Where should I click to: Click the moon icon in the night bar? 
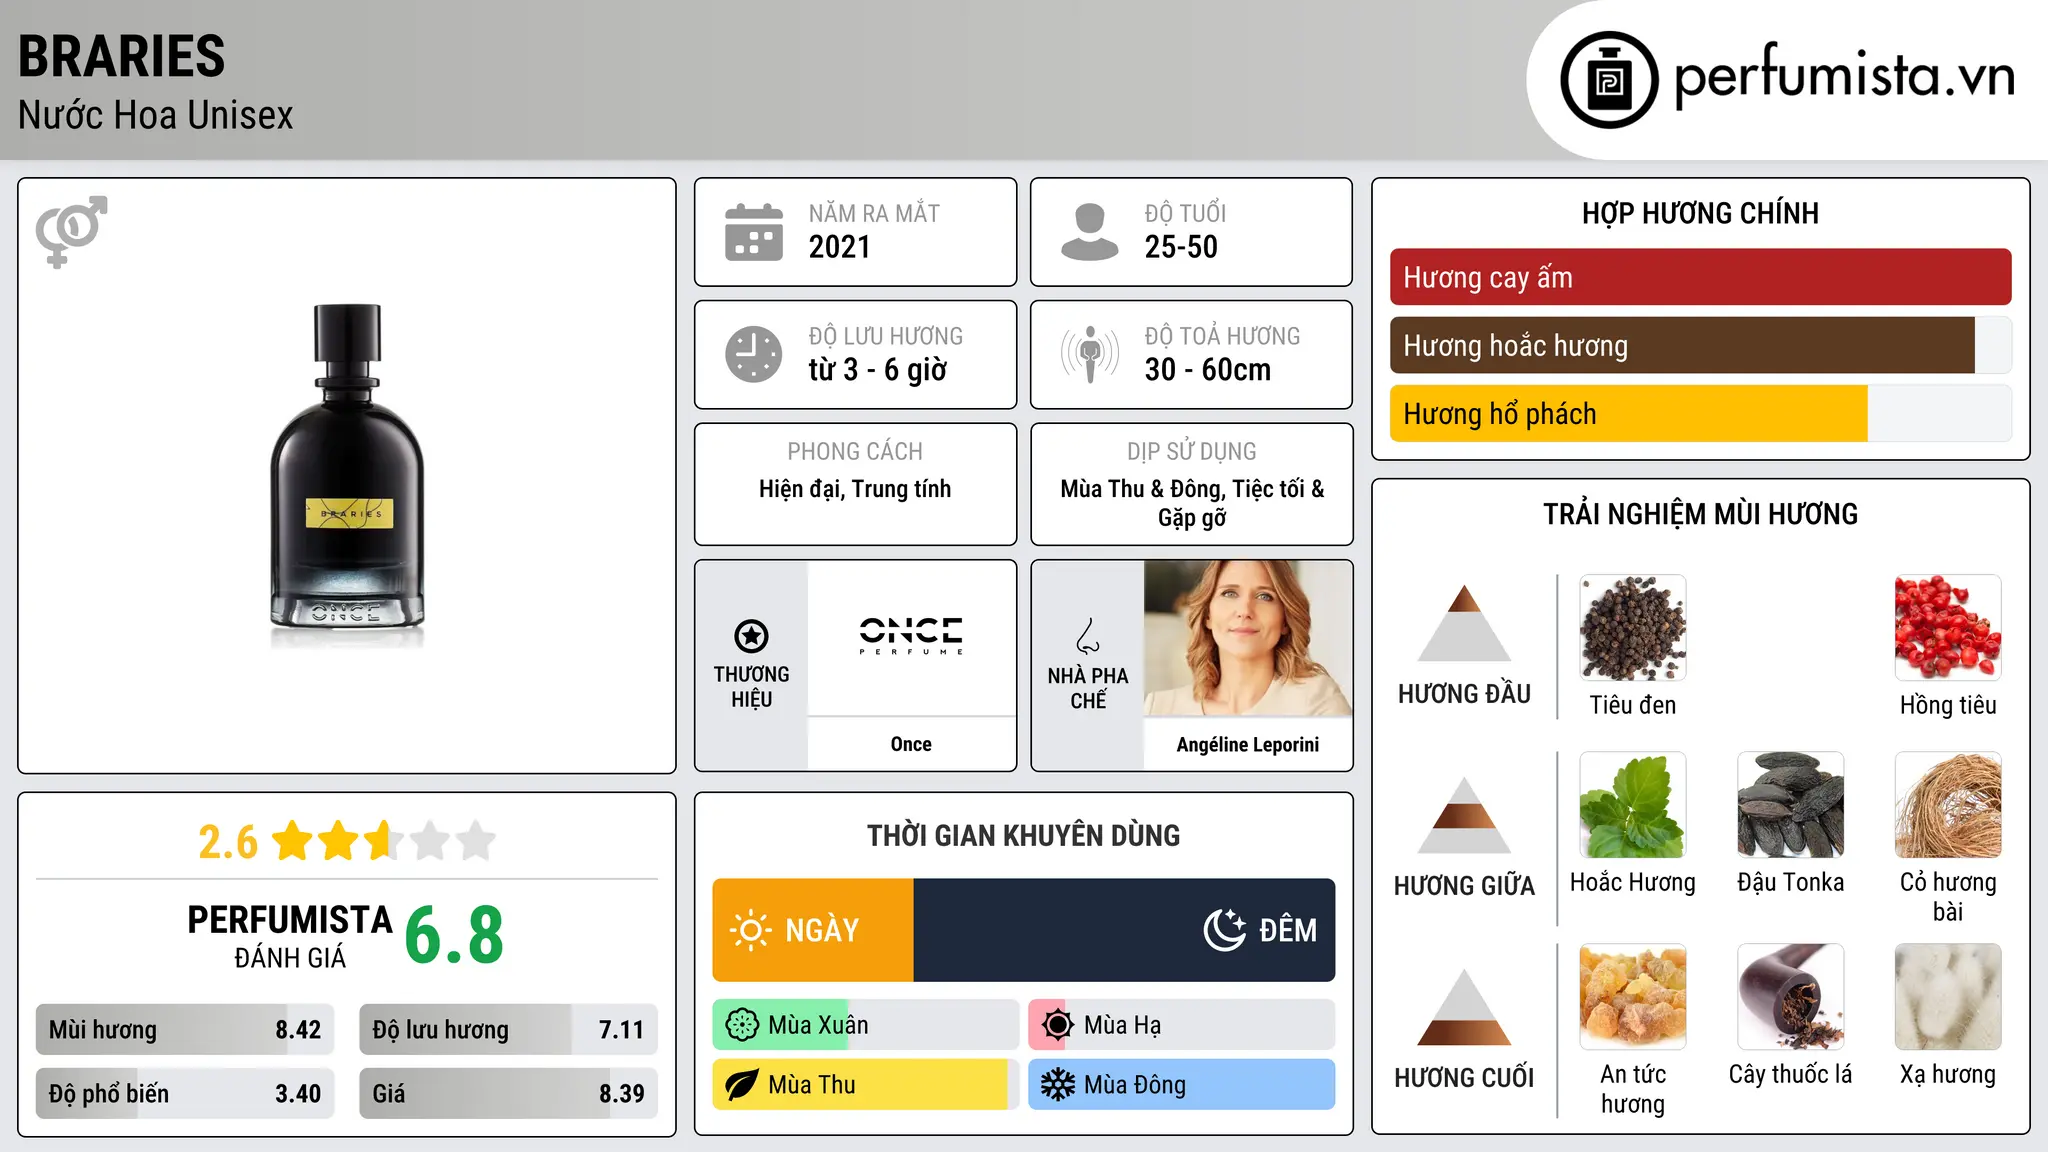click(x=1225, y=930)
